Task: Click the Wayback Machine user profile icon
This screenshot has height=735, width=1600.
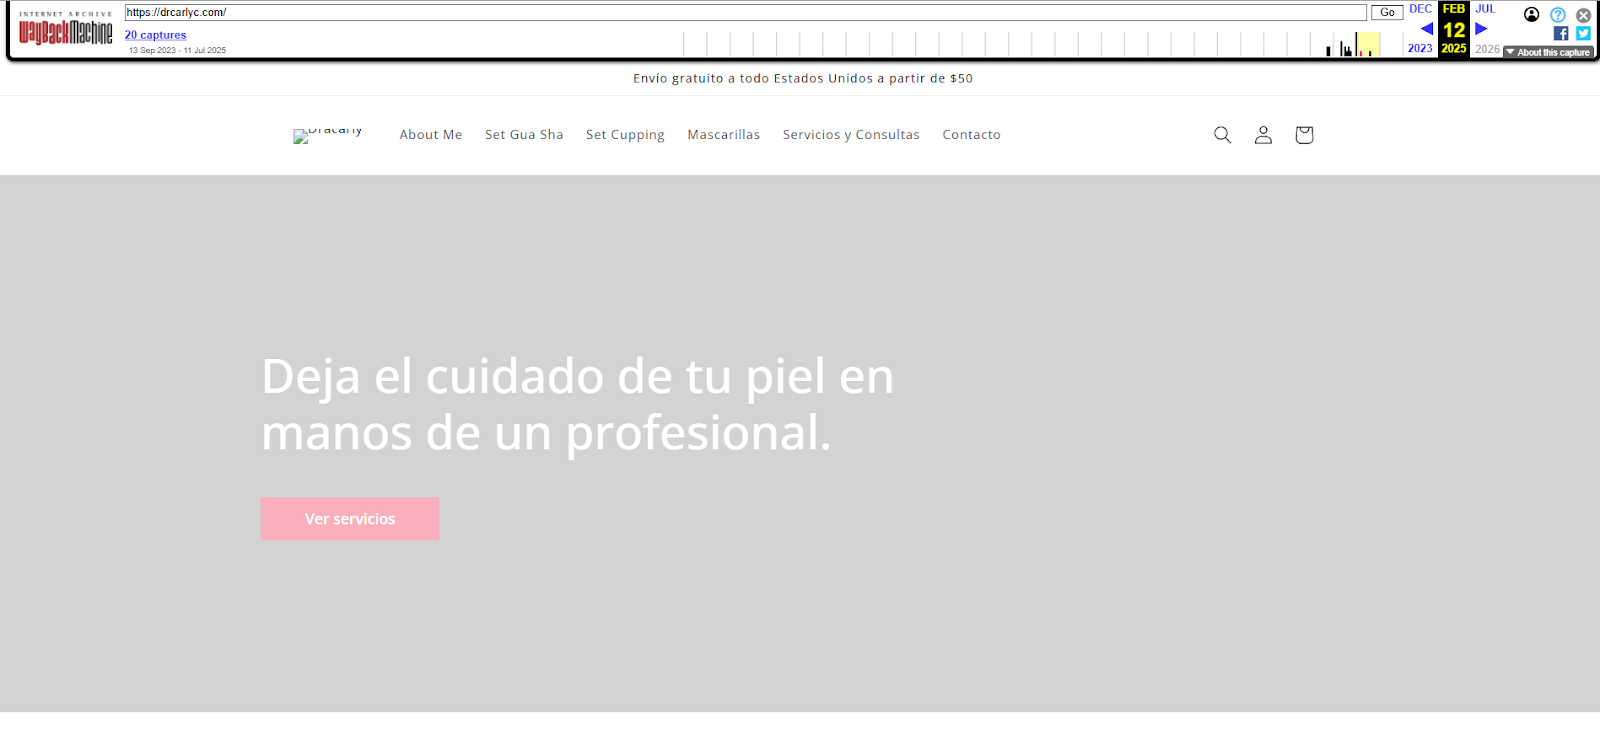Action: (1531, 14)
